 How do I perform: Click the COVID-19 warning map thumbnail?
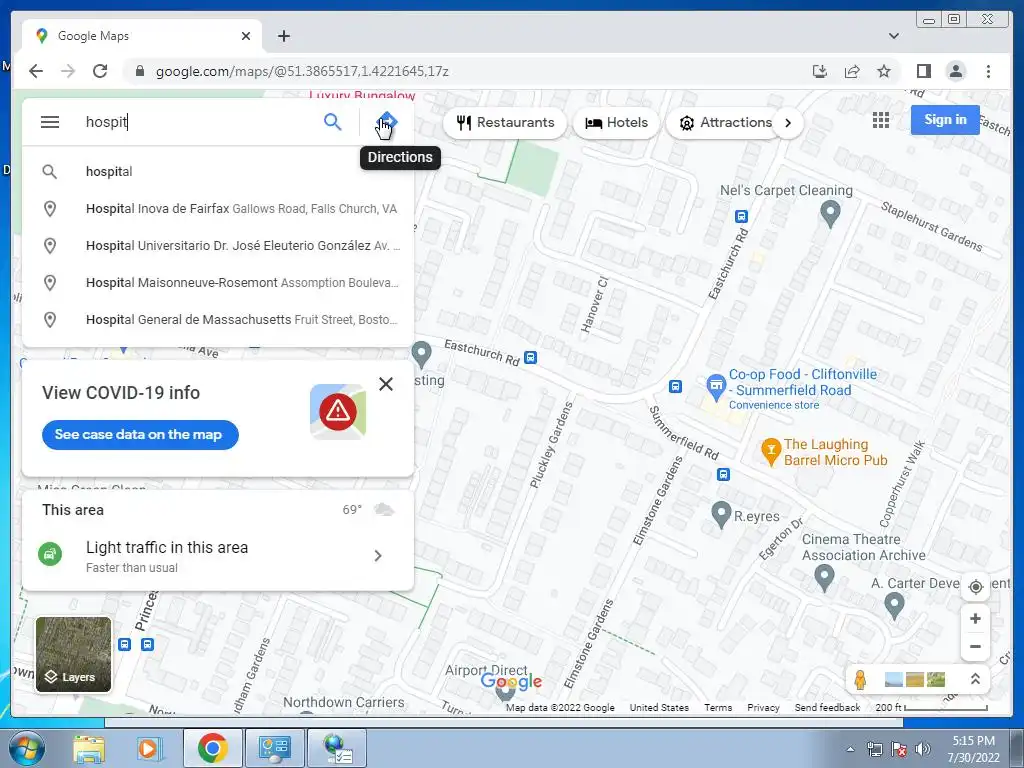[x=338, y=411]
